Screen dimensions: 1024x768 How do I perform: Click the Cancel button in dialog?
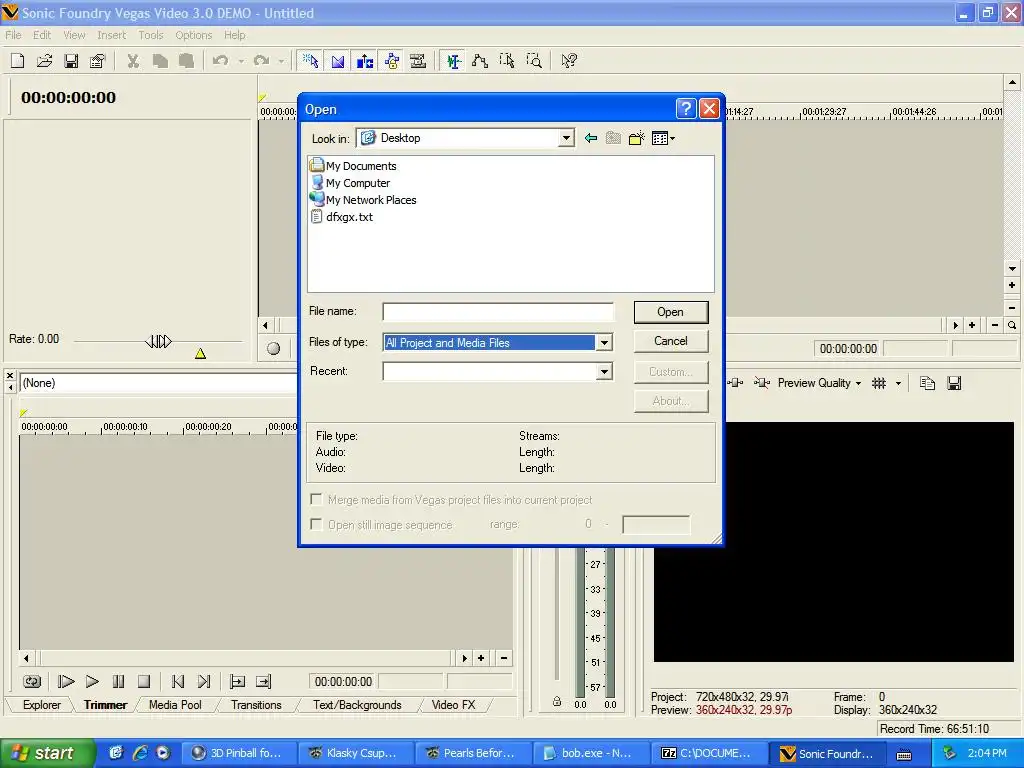pos(671,341)
